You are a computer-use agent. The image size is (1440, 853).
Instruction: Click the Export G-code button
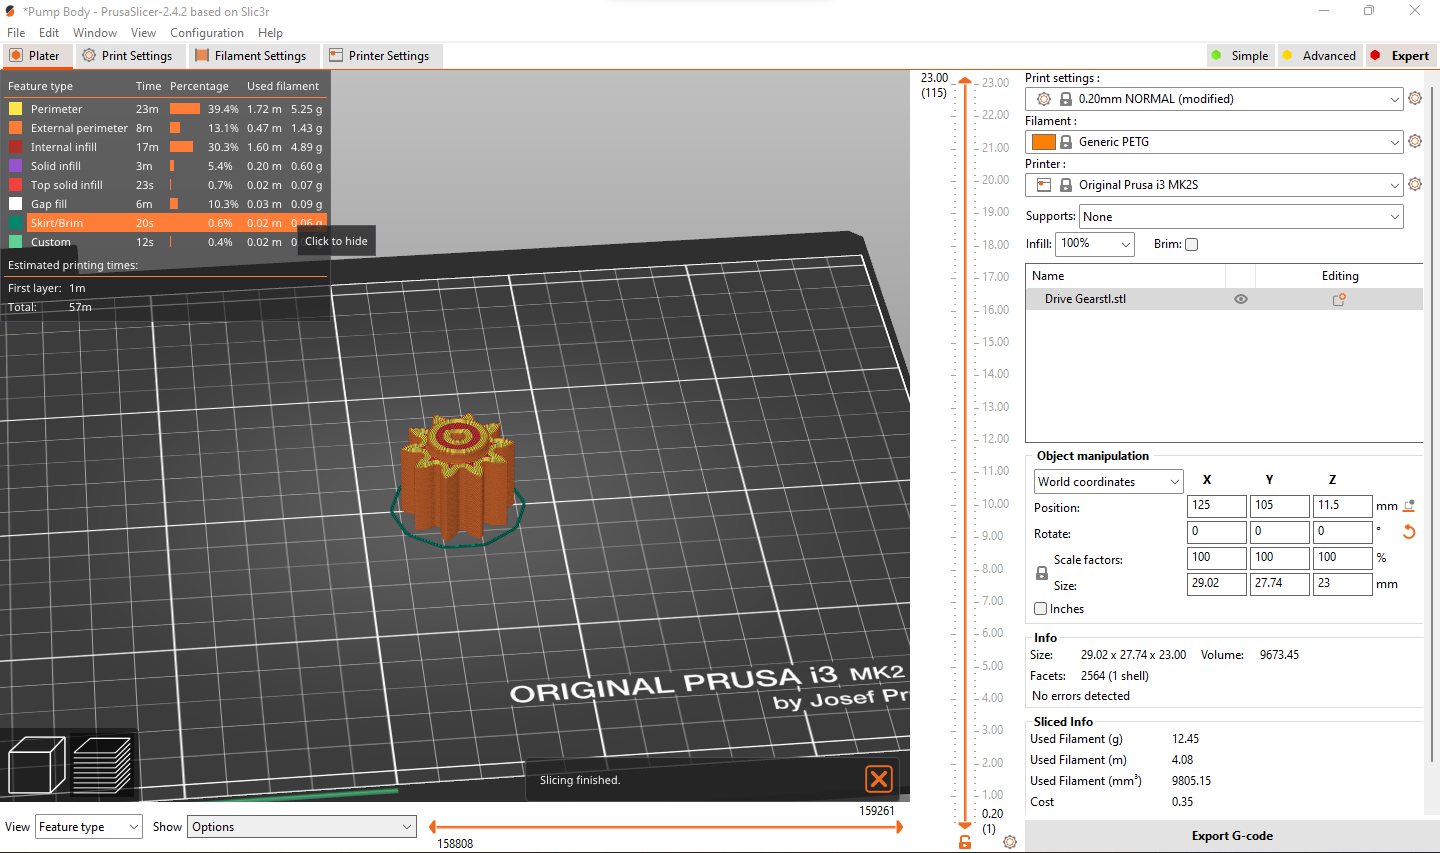coord(1232,836)
